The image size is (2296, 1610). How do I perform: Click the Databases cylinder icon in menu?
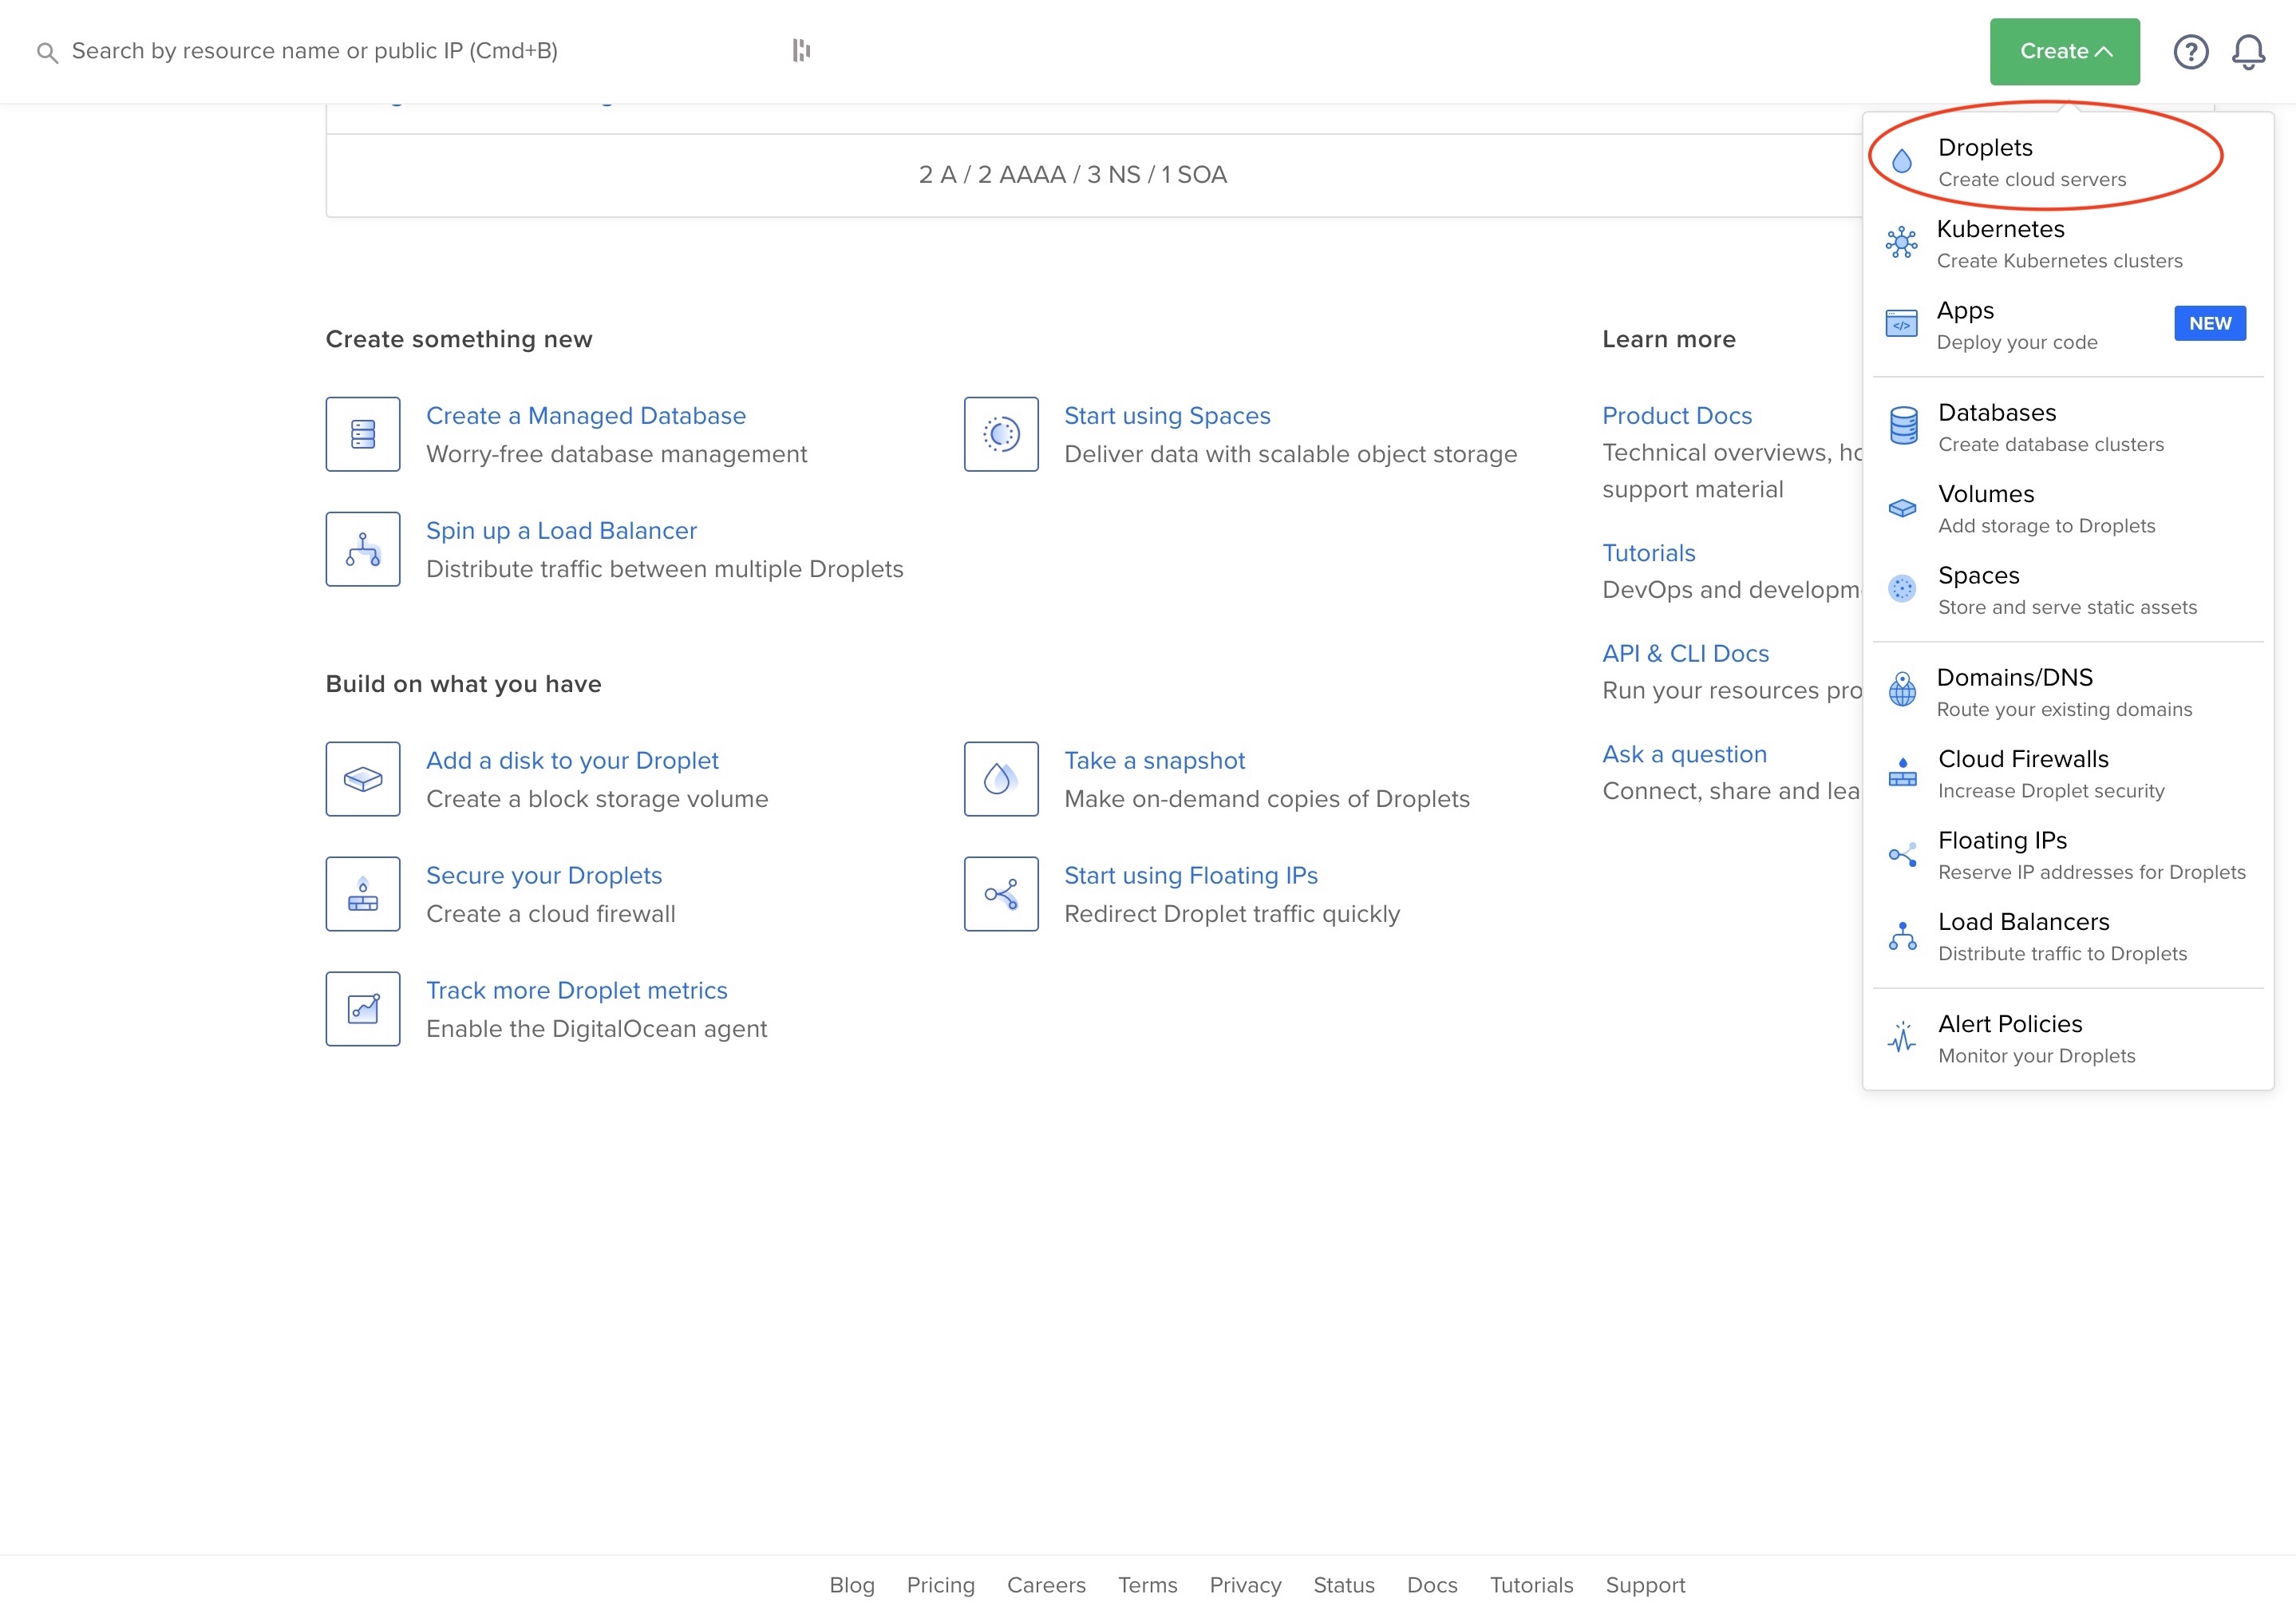tap(1903, 426)
